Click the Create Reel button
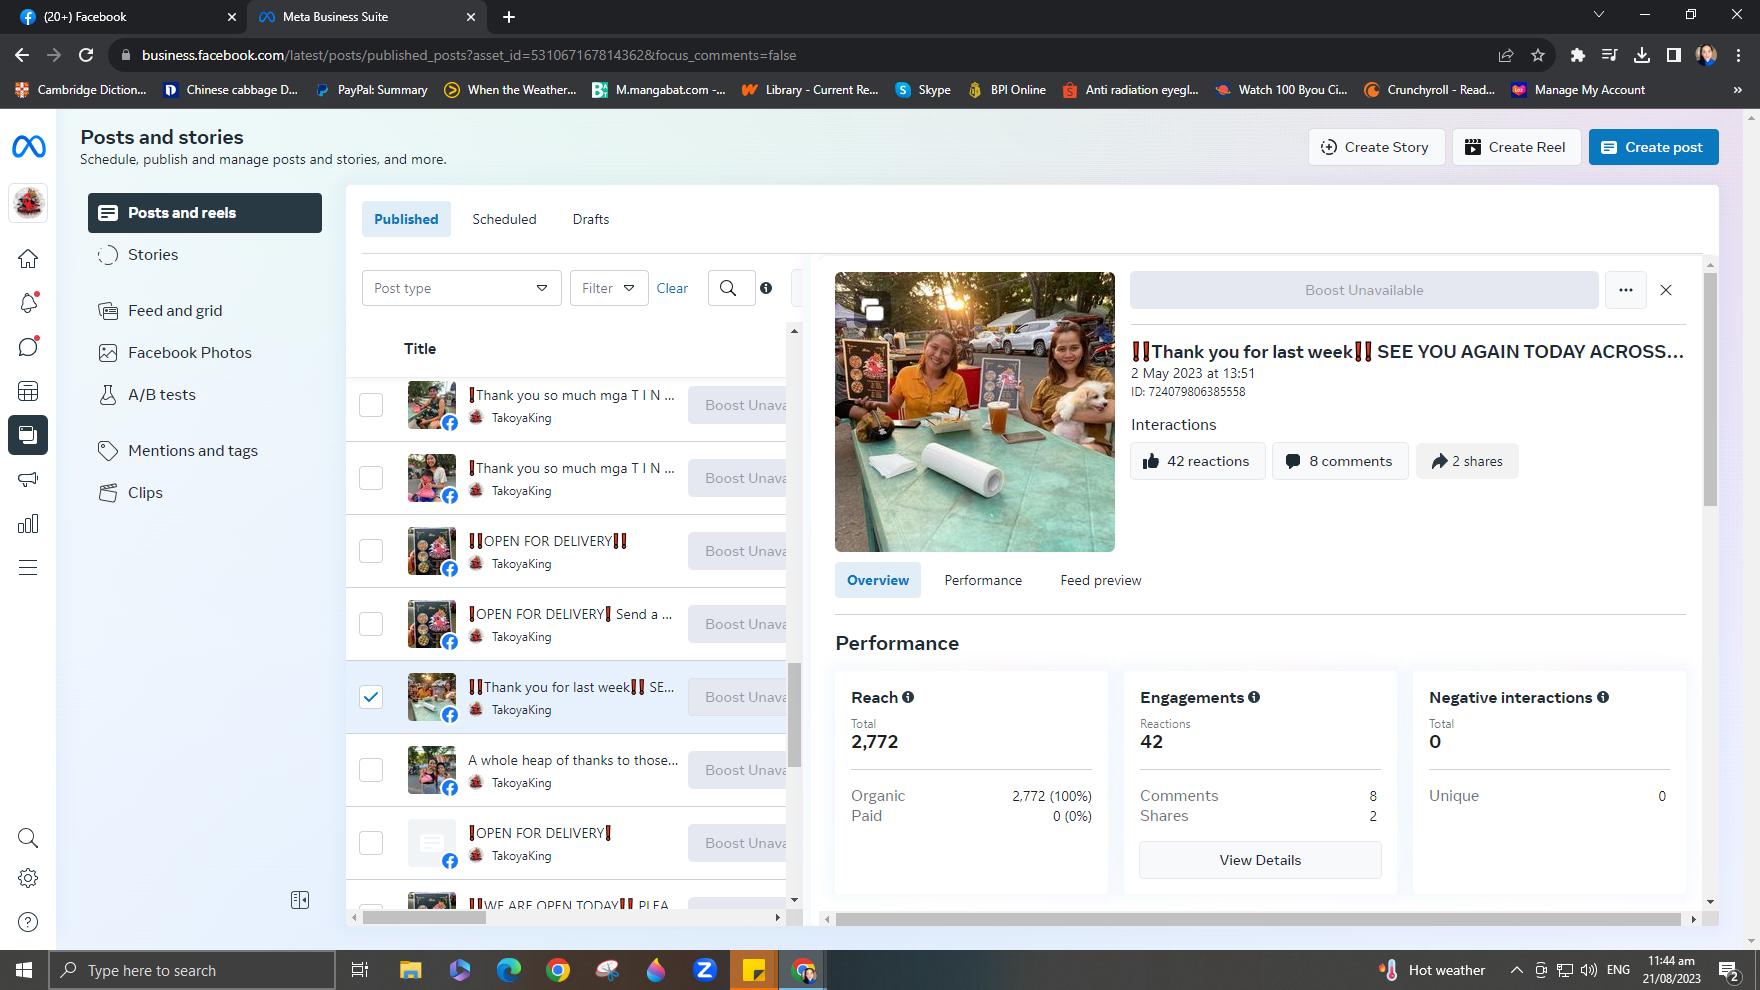The image size is (1760, 990). pos(1516,147)
